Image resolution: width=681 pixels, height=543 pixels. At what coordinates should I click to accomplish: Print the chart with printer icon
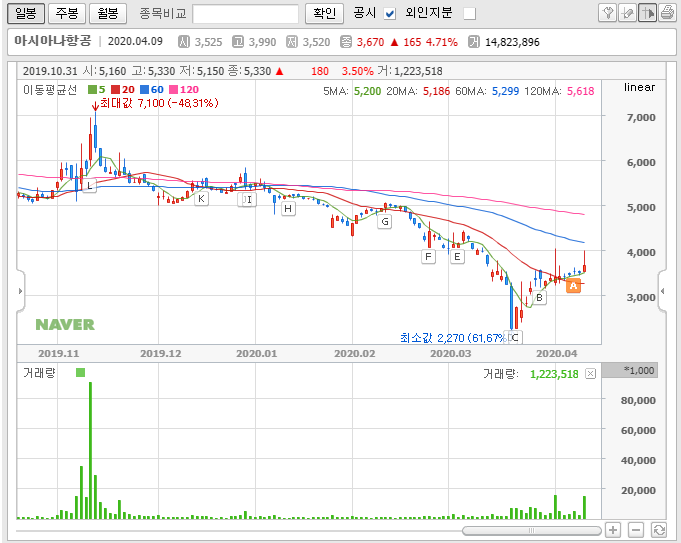(667, 13)
